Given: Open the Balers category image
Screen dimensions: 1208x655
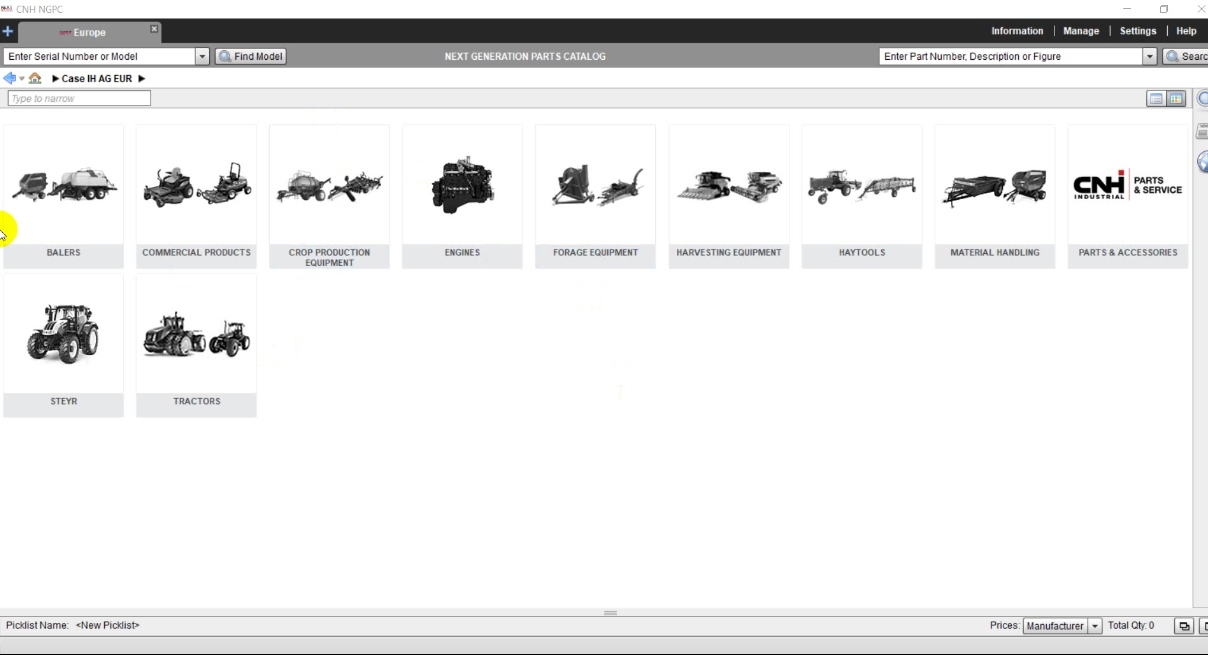Looking at the screenshot, I should click(x=64, y=185).
